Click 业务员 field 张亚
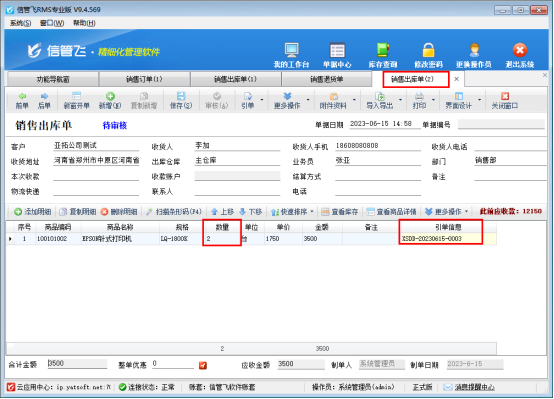 [378, 160]
